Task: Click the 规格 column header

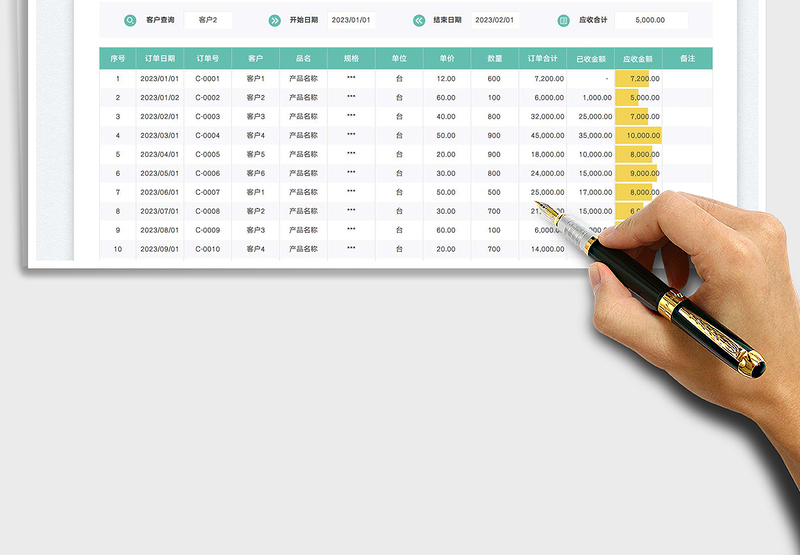Action: click(351, 59)
